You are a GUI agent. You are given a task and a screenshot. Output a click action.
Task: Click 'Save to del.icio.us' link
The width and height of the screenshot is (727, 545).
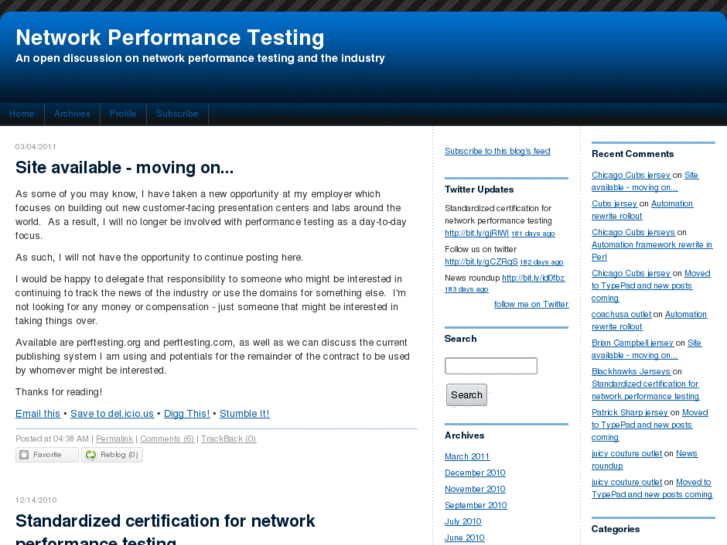click(x=112, y=413)
